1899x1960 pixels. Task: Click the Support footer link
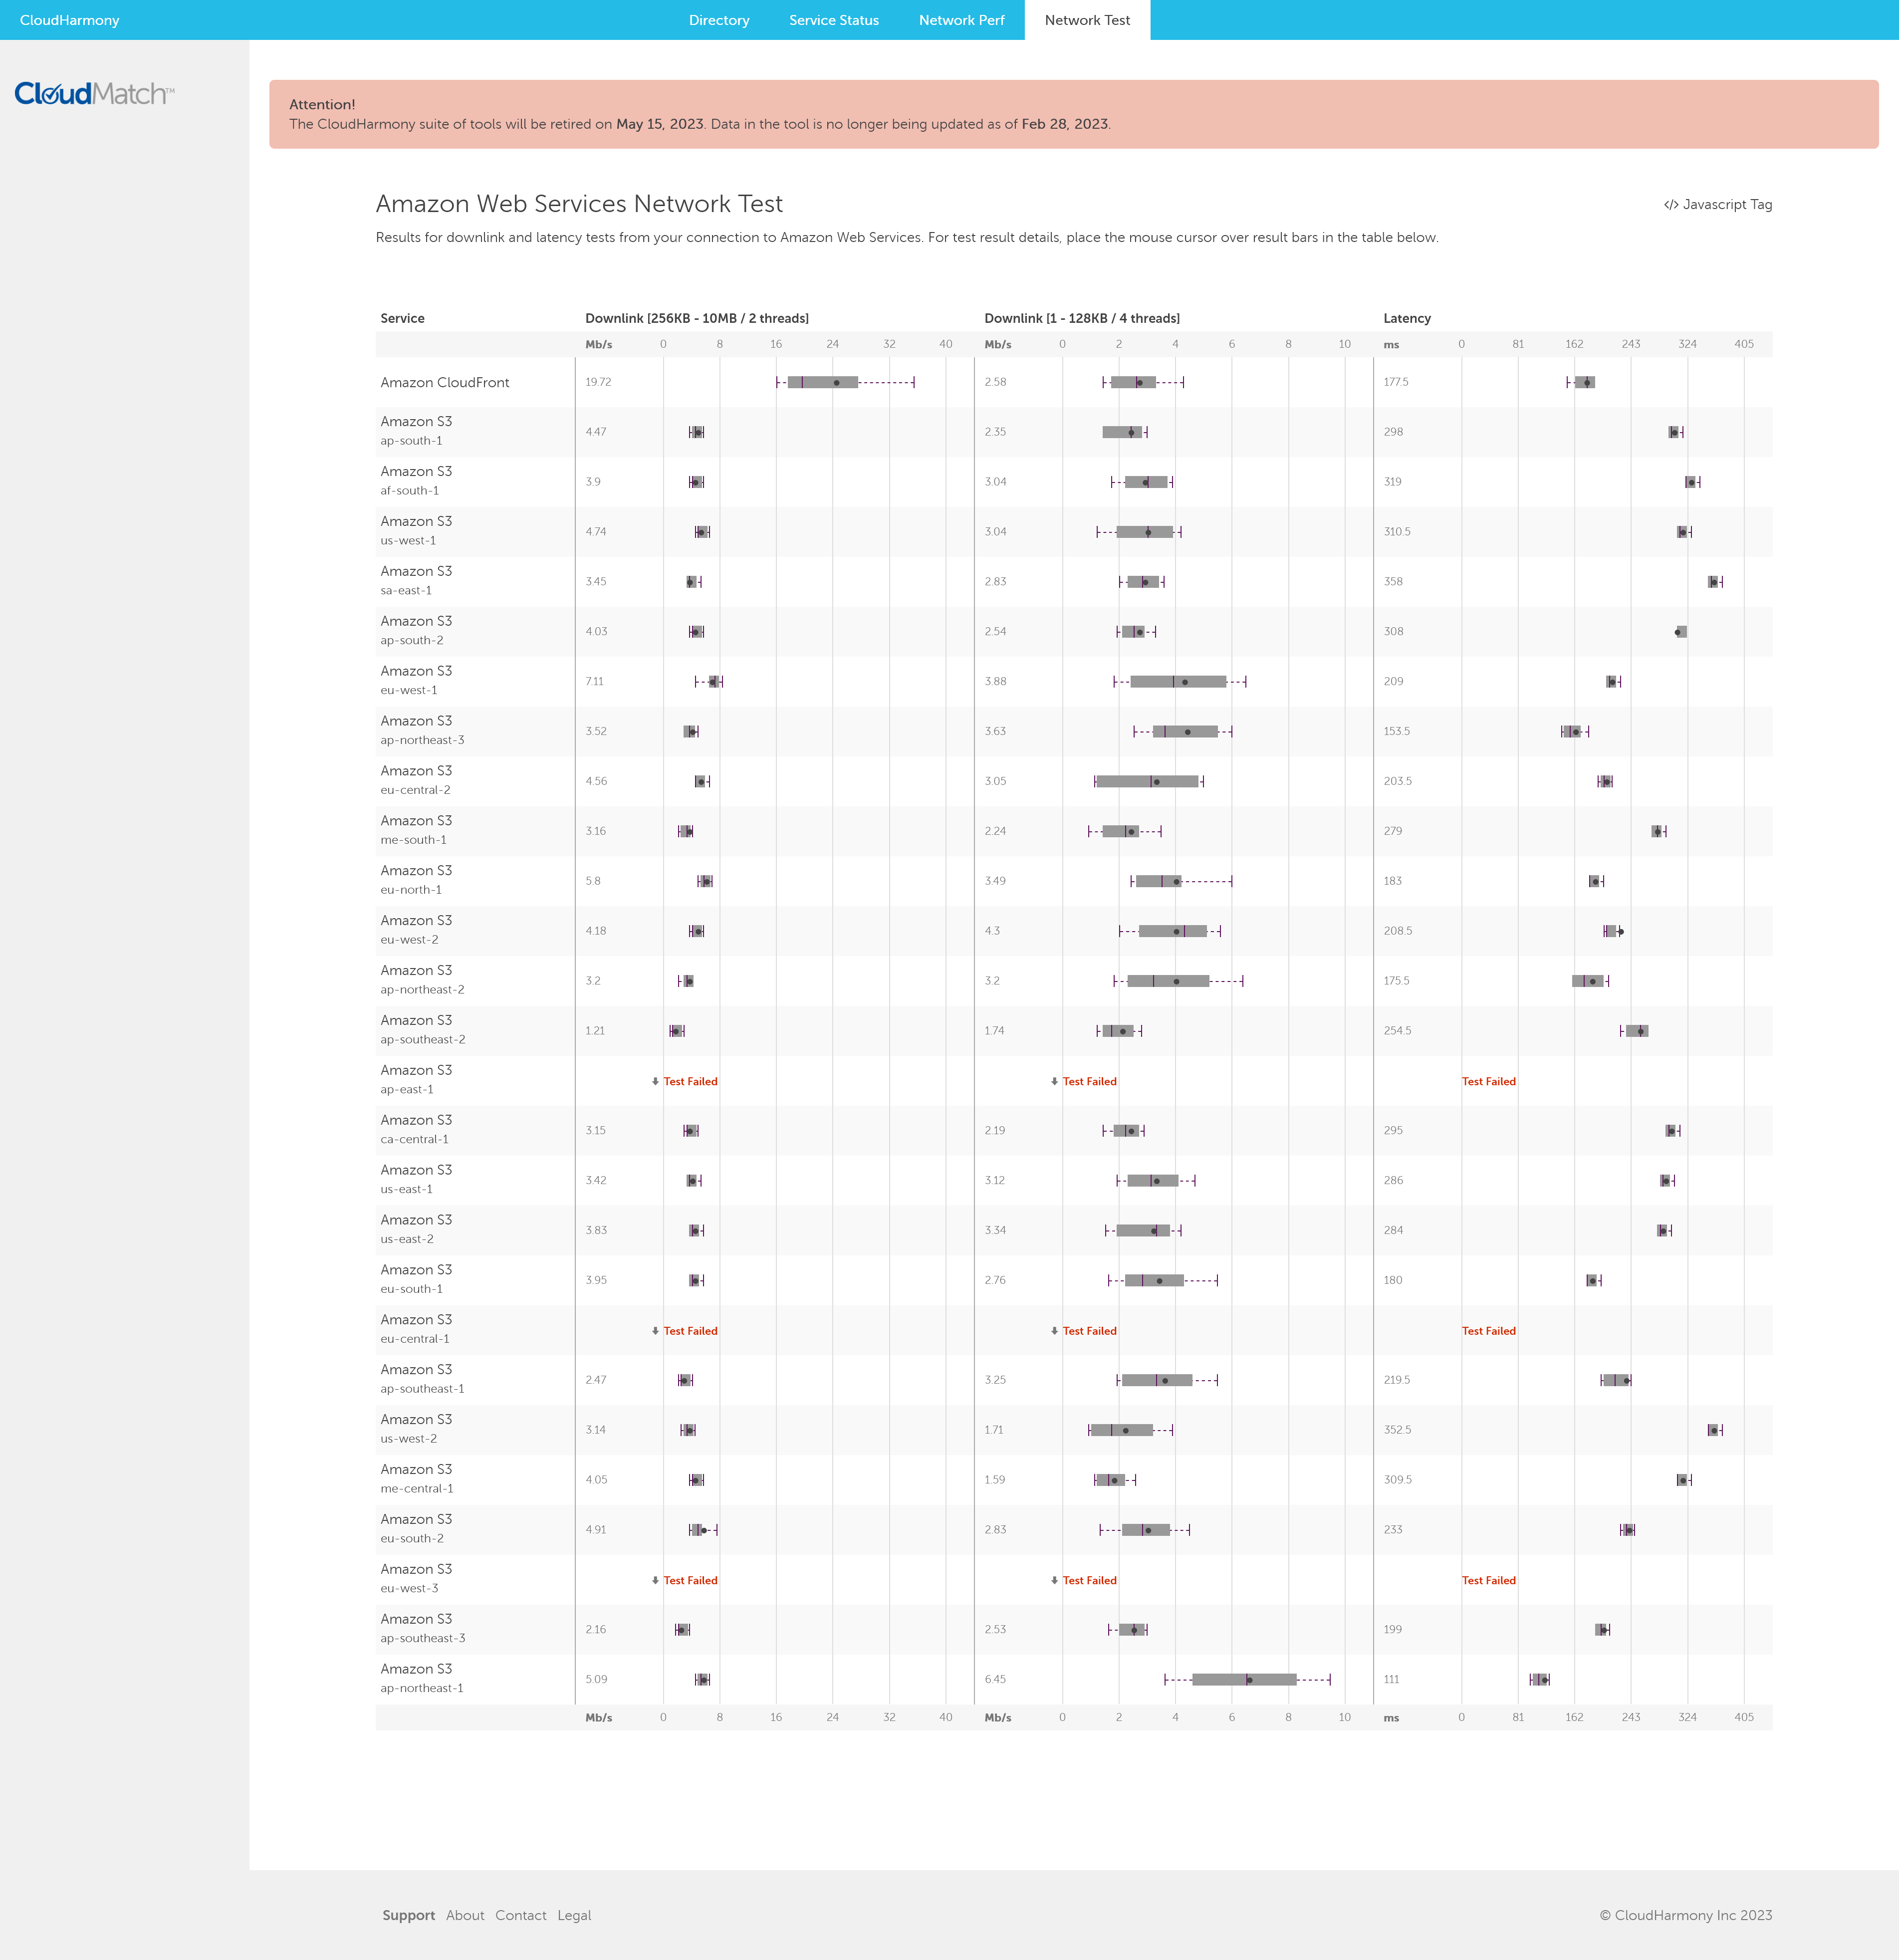coord(408,1915)
